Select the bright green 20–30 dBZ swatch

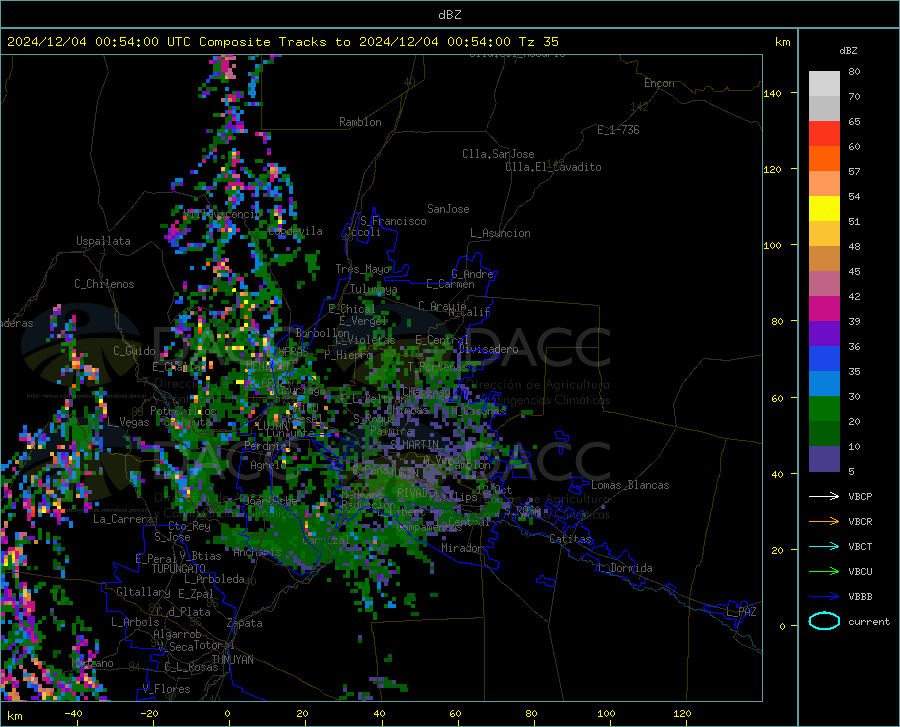[x=824, y=409]
